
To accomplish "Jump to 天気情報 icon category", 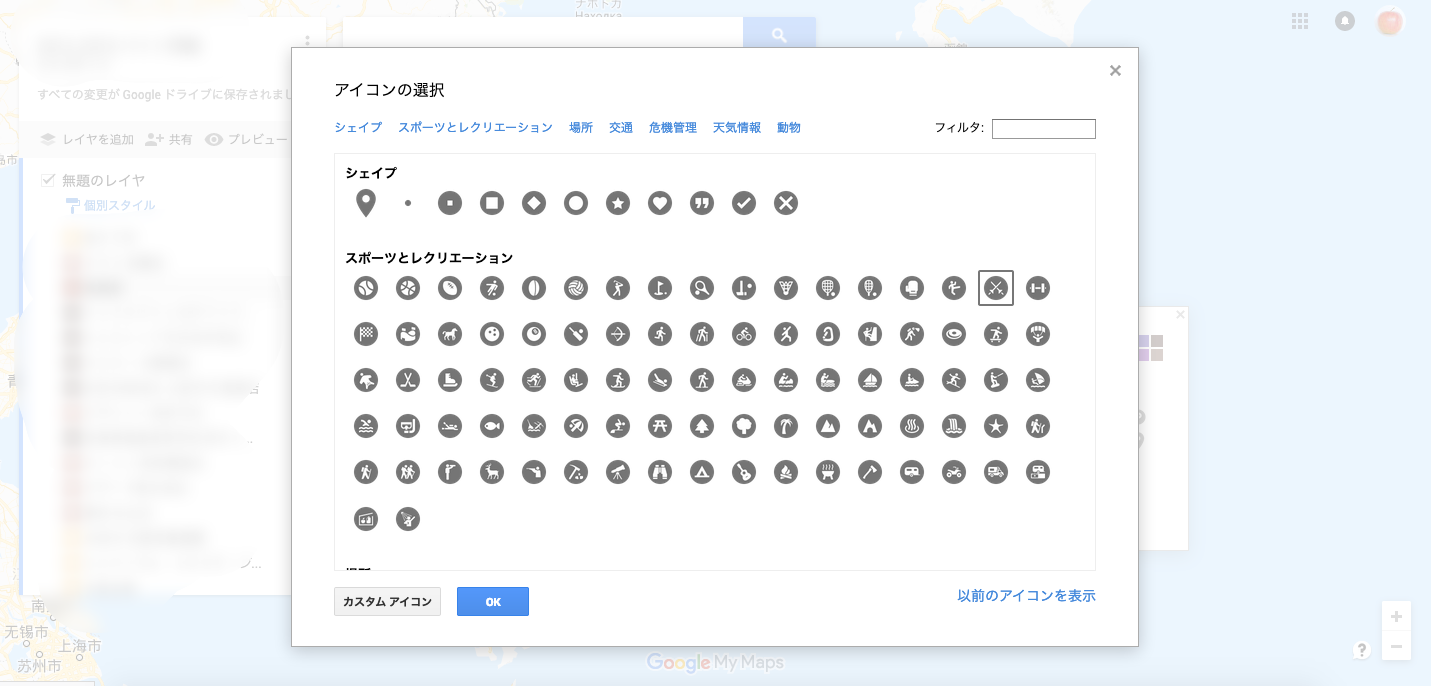I will click(737, 128).
